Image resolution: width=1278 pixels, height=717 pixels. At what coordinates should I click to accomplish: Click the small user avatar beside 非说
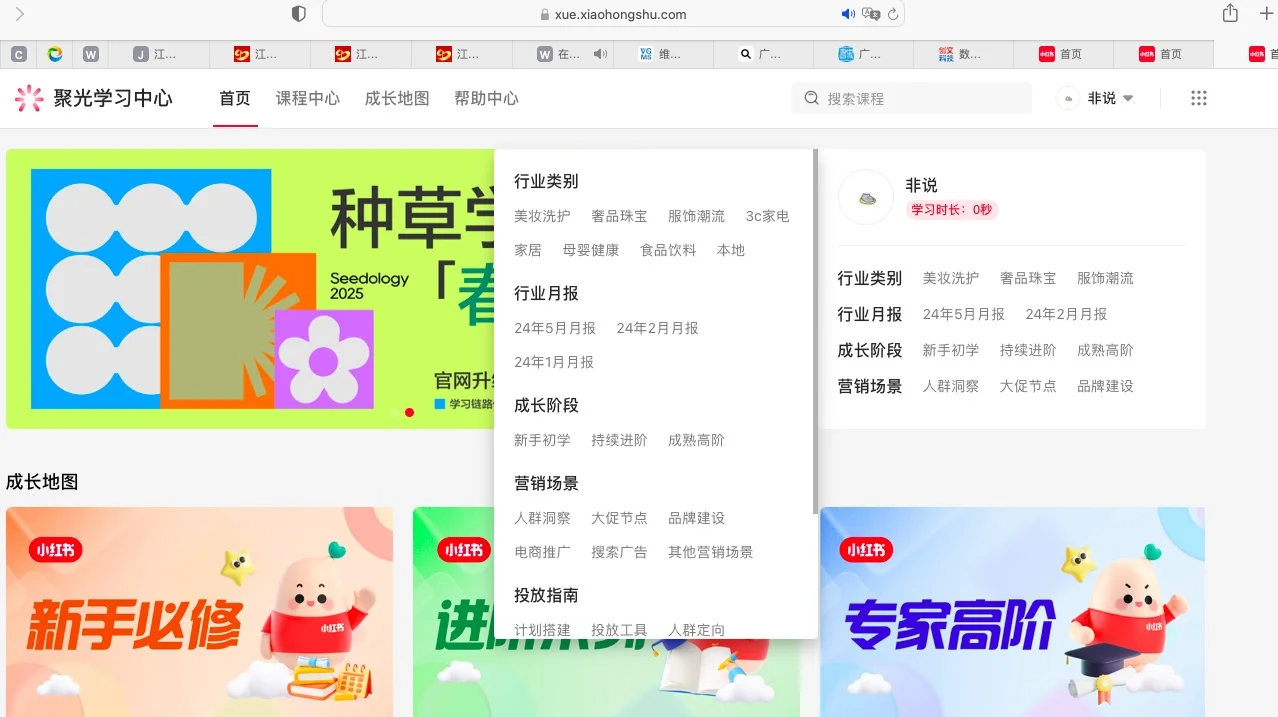click(1068, 98)
